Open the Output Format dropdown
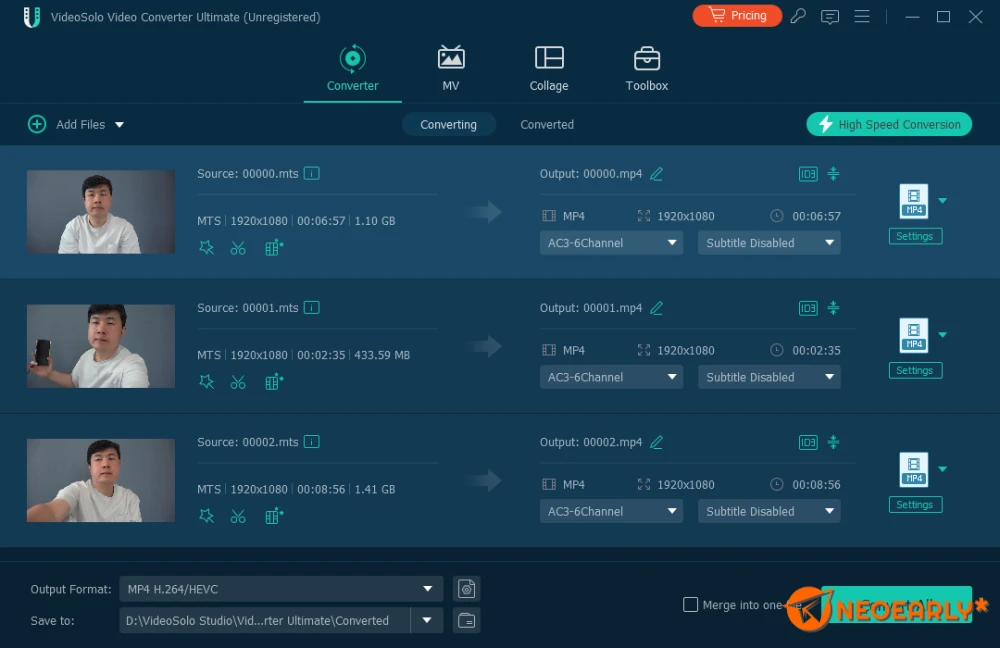The height and width of the screenshot is (648, 1000). pyautogui.click(x=281, y=589)
